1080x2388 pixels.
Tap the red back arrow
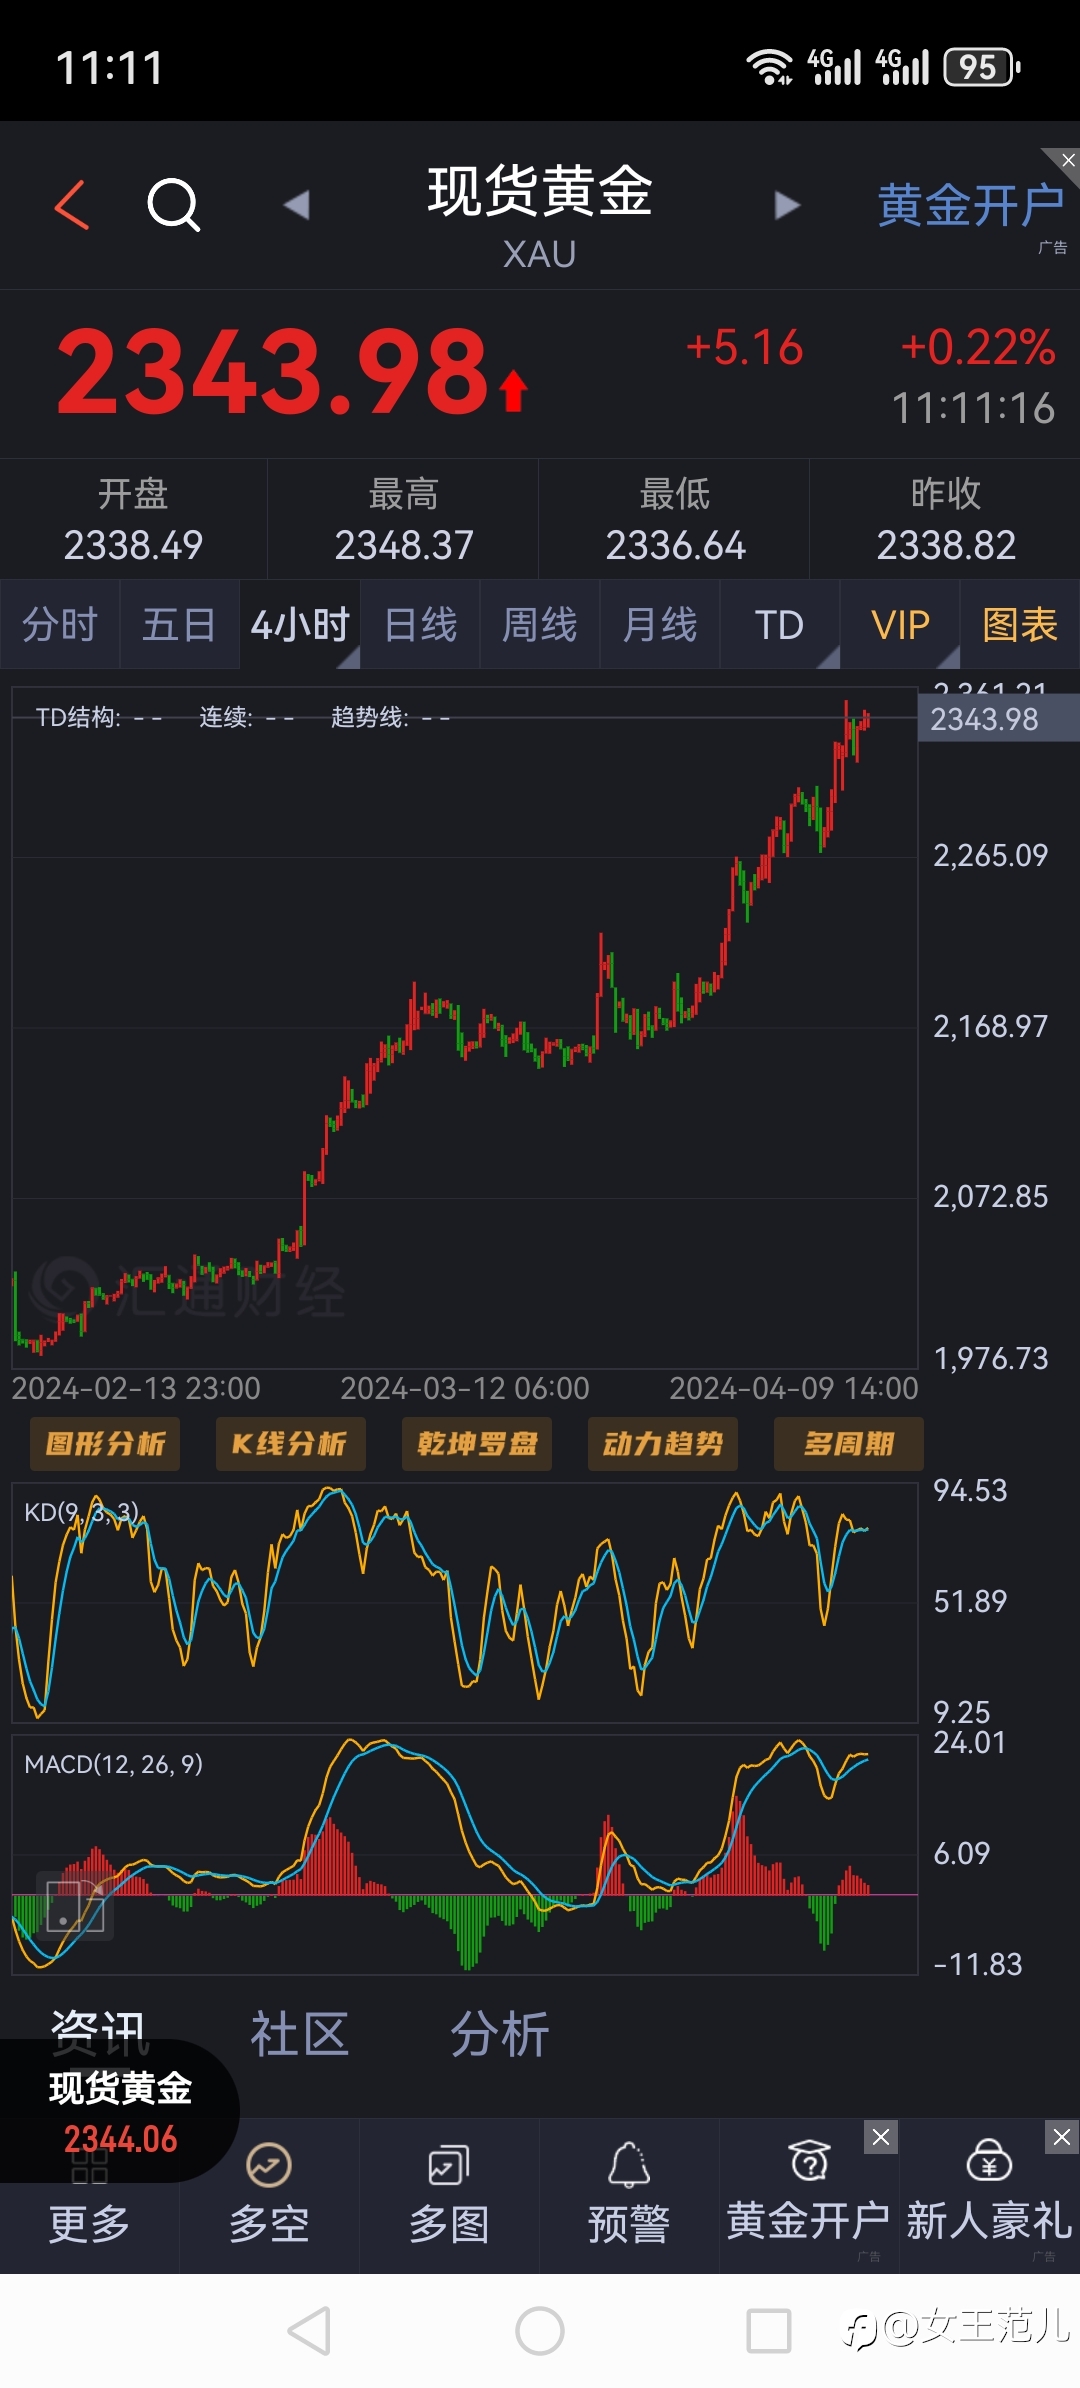[x=72, y=205]
